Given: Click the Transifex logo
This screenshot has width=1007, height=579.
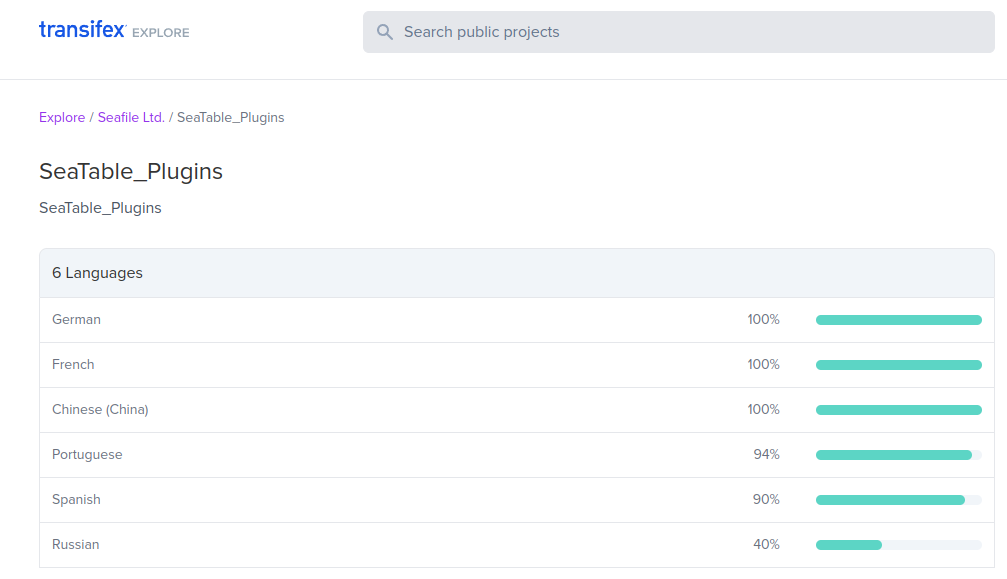Looking at the screenshot, I should click(x=82, y=30).
